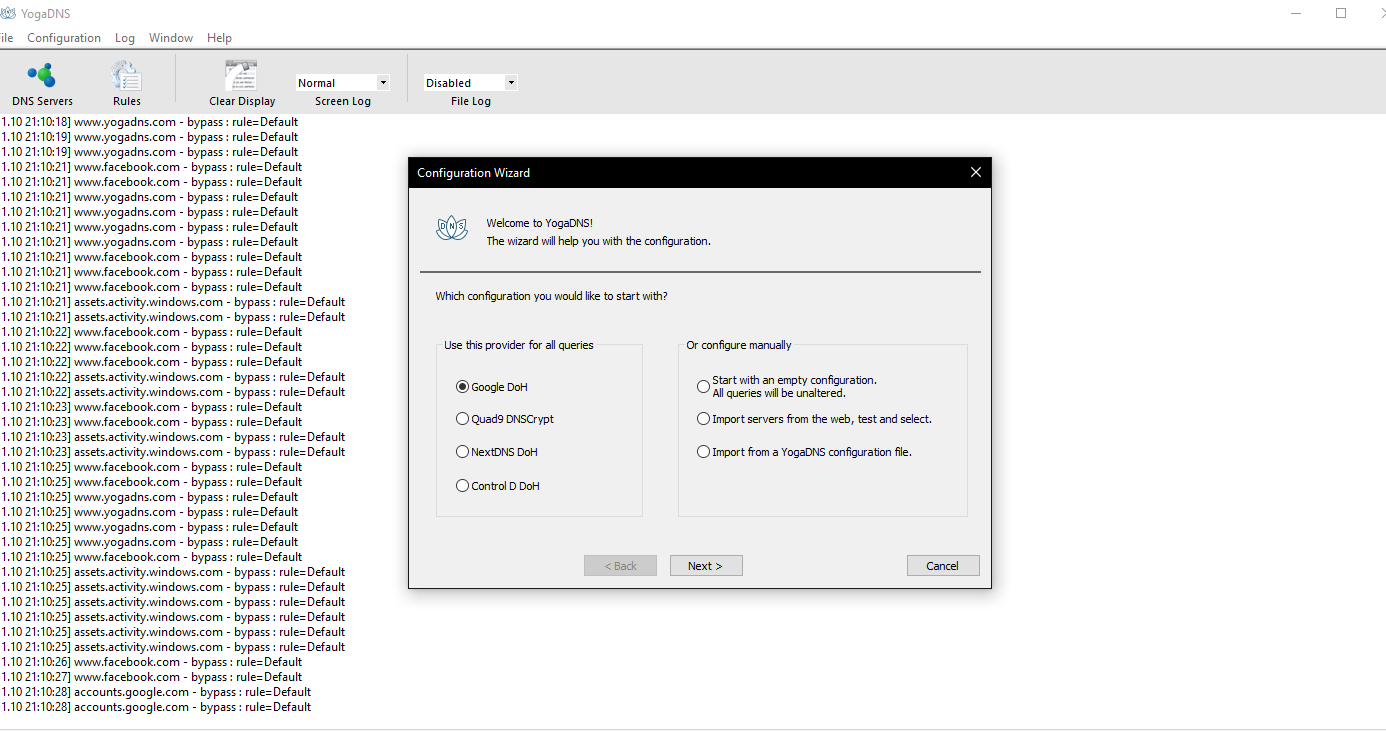The height and width of the screenshot is (731, 1386).
Task: Click the 21:10:26 www.facebook.com log entry
Action: click(151, 662)
